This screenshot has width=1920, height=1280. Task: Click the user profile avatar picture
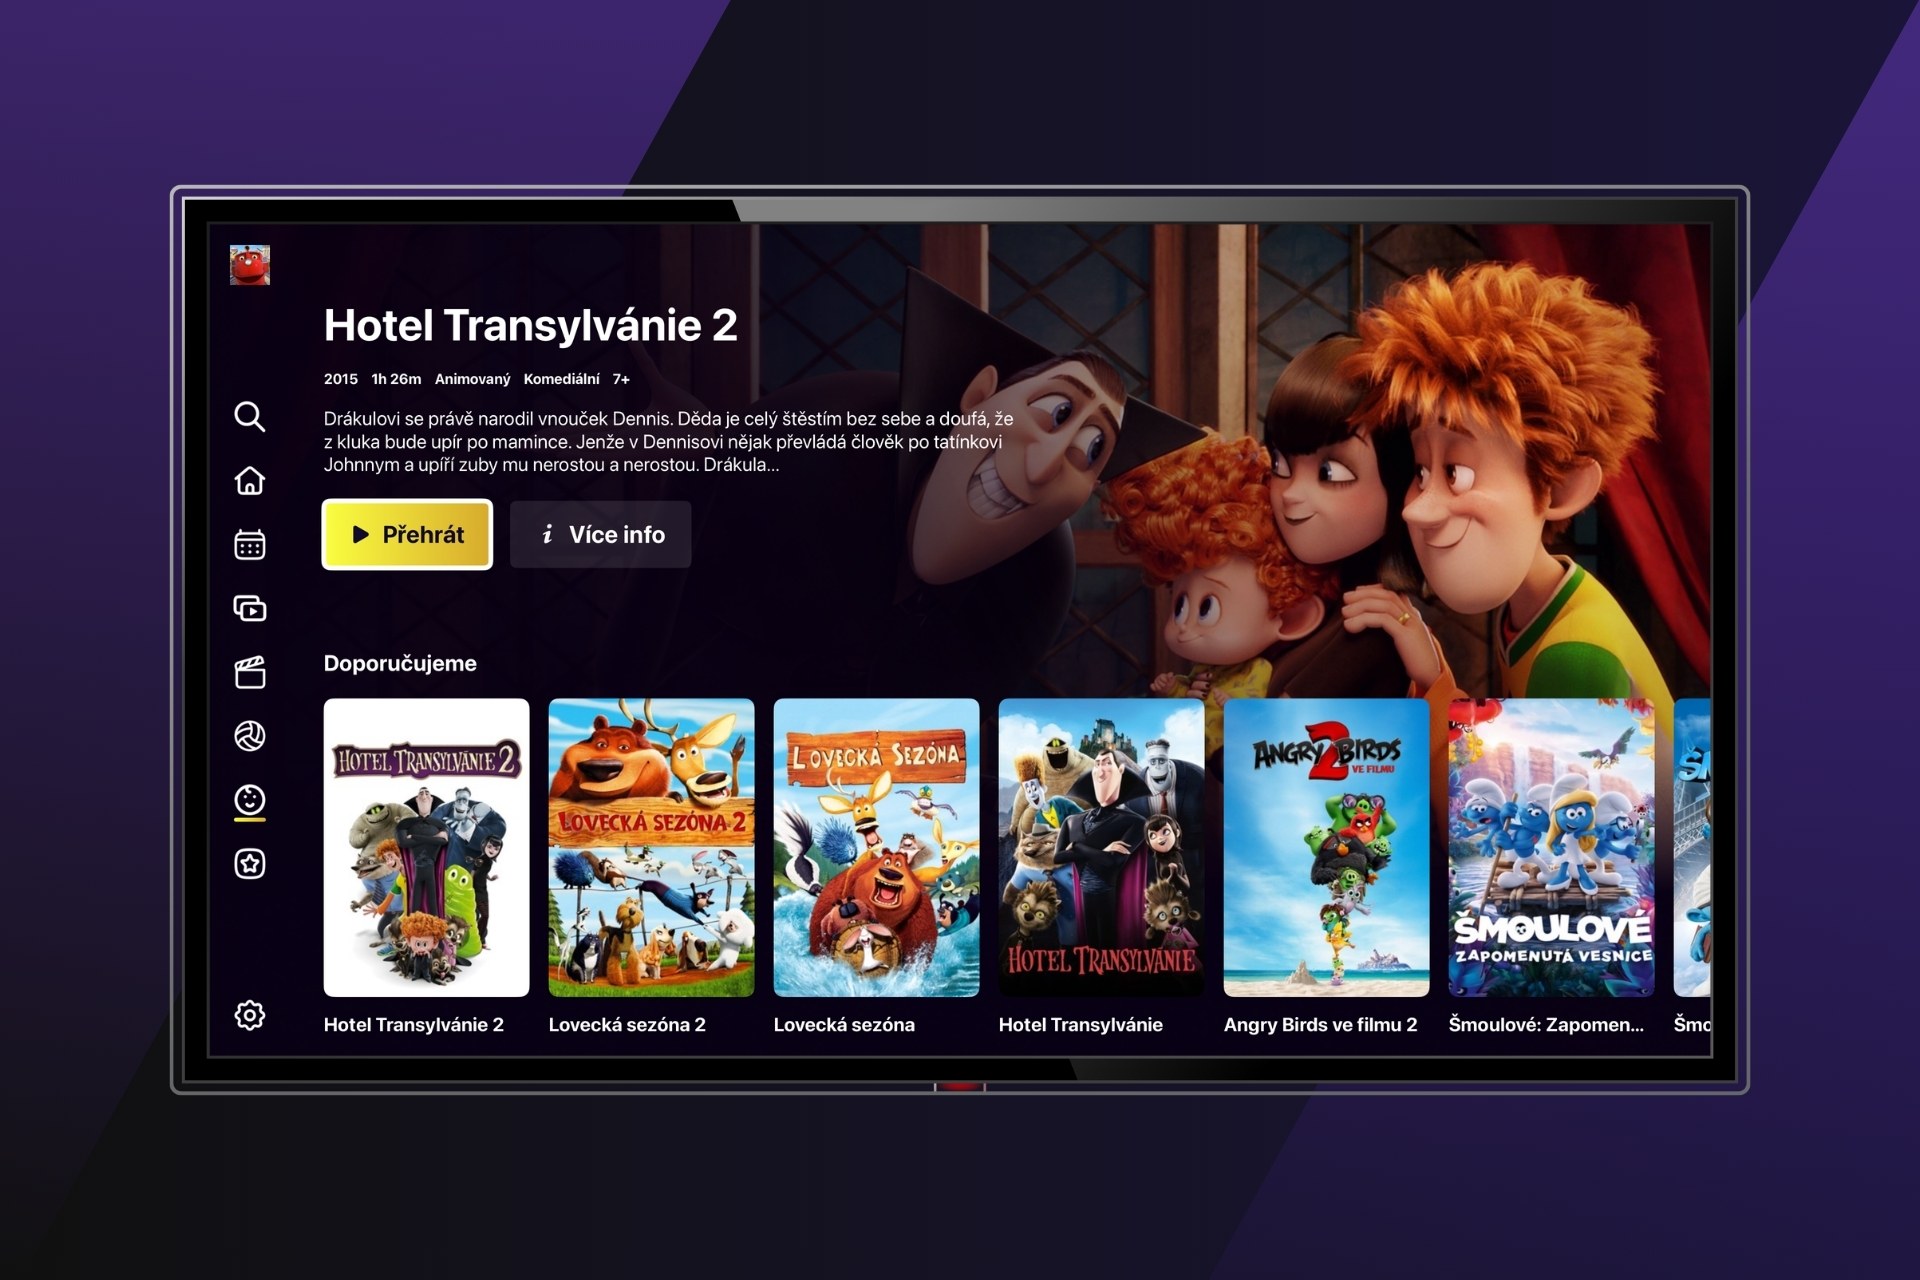[249, 265]
